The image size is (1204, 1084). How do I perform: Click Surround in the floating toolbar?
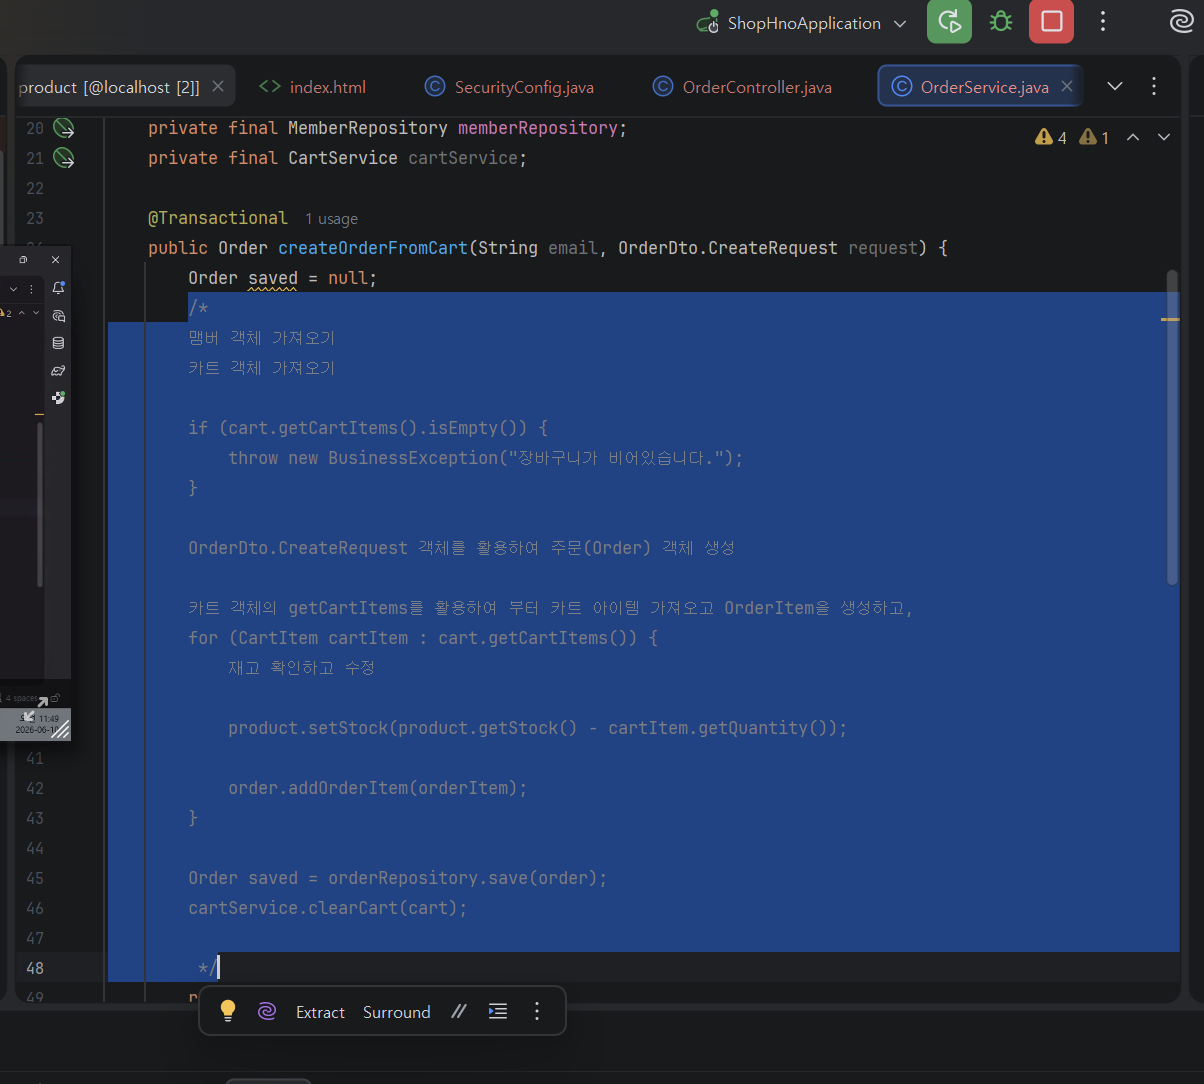[396, 1012]
